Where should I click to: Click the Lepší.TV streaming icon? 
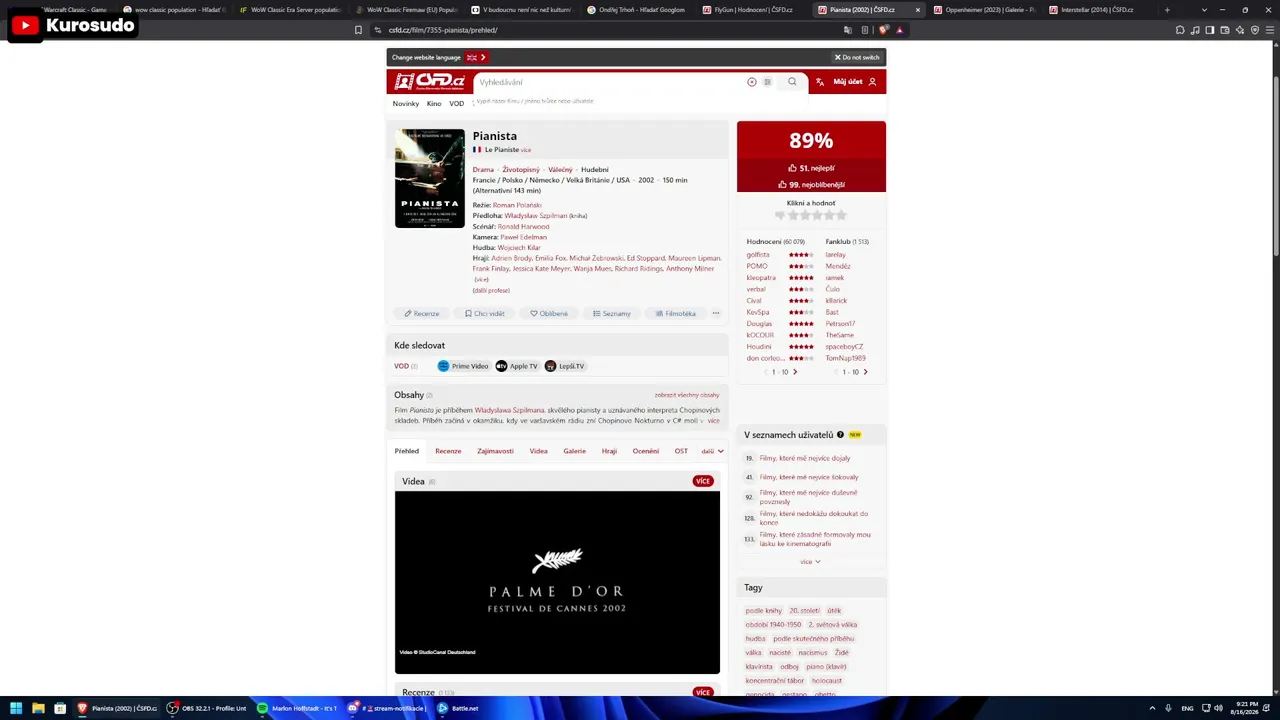point(550,366)
